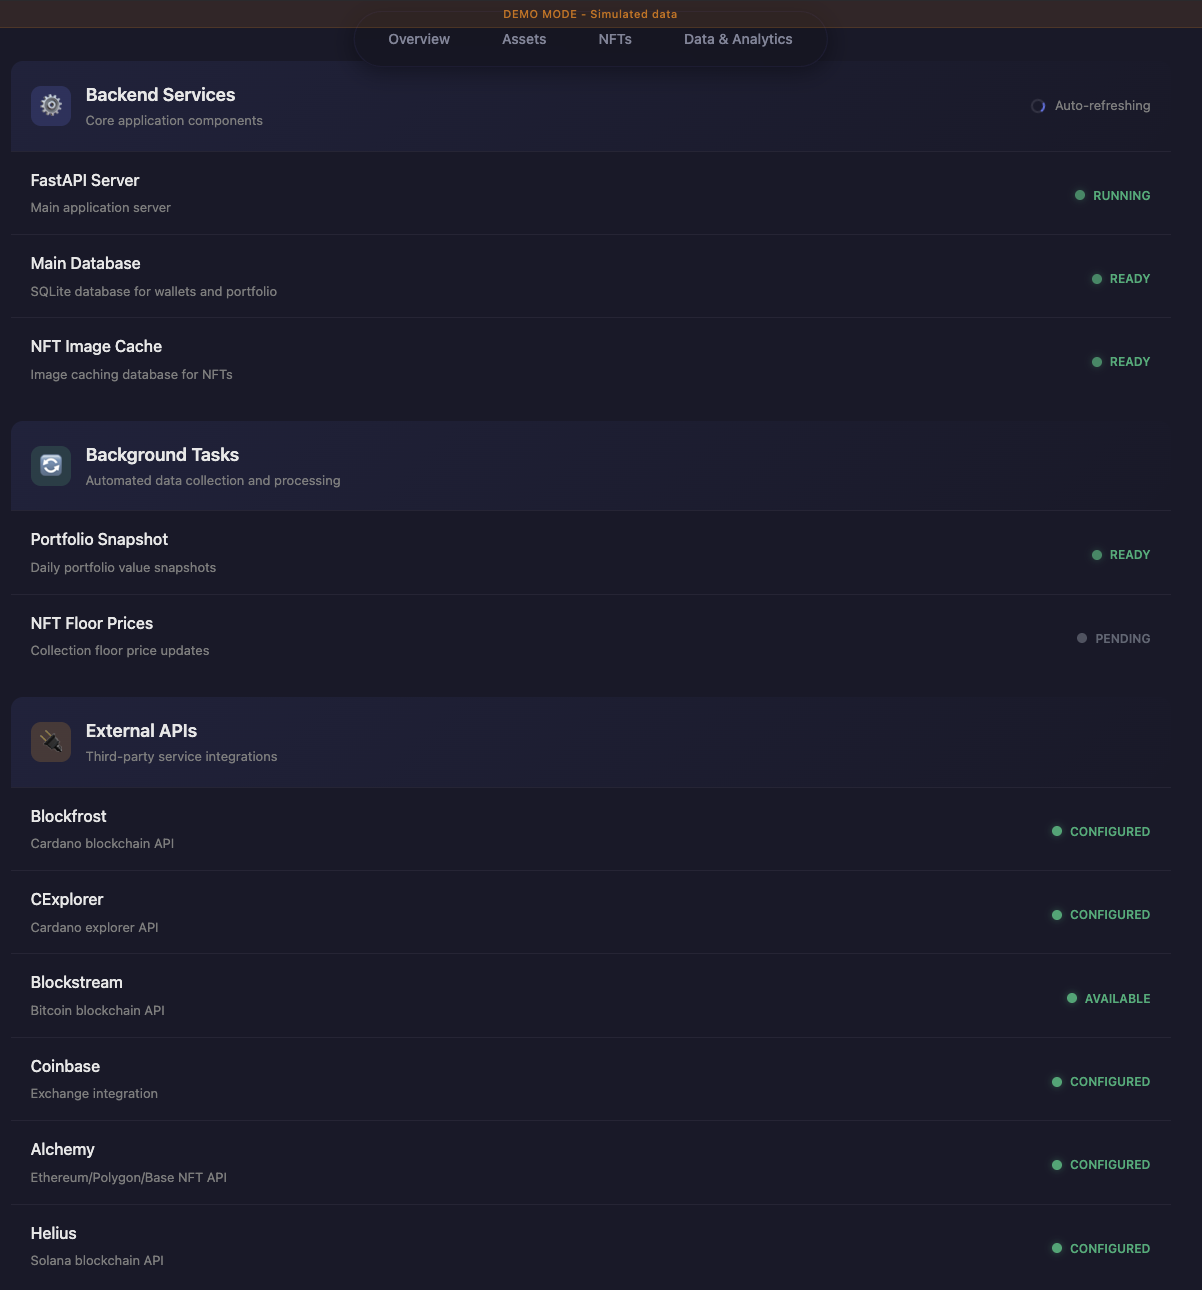The image size is (1202, 1290).
Task: Click the auto-refreshing spinner icon
Action: click(1038, 105)
